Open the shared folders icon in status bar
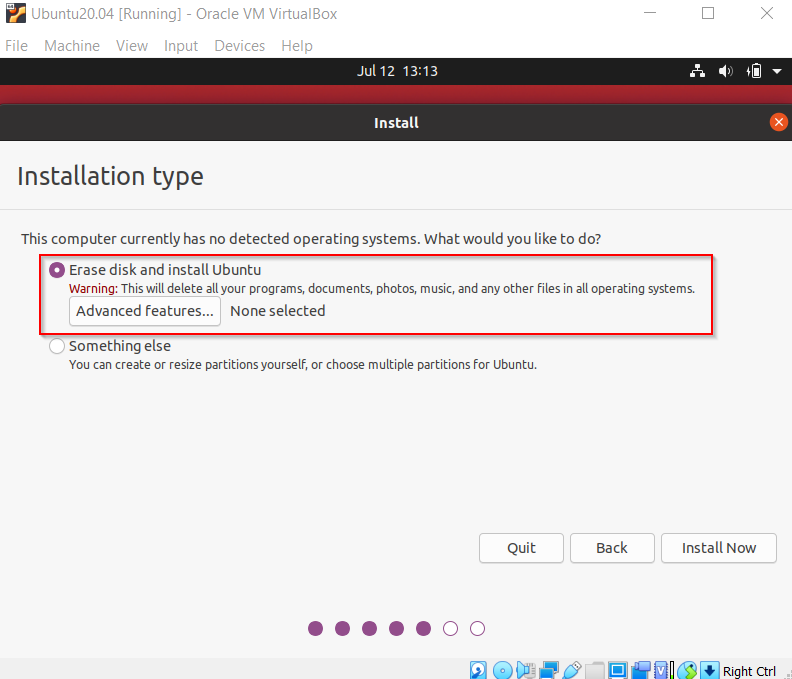Screen dimensions: 792x679 pyautogui.click(x=595, y=670)
